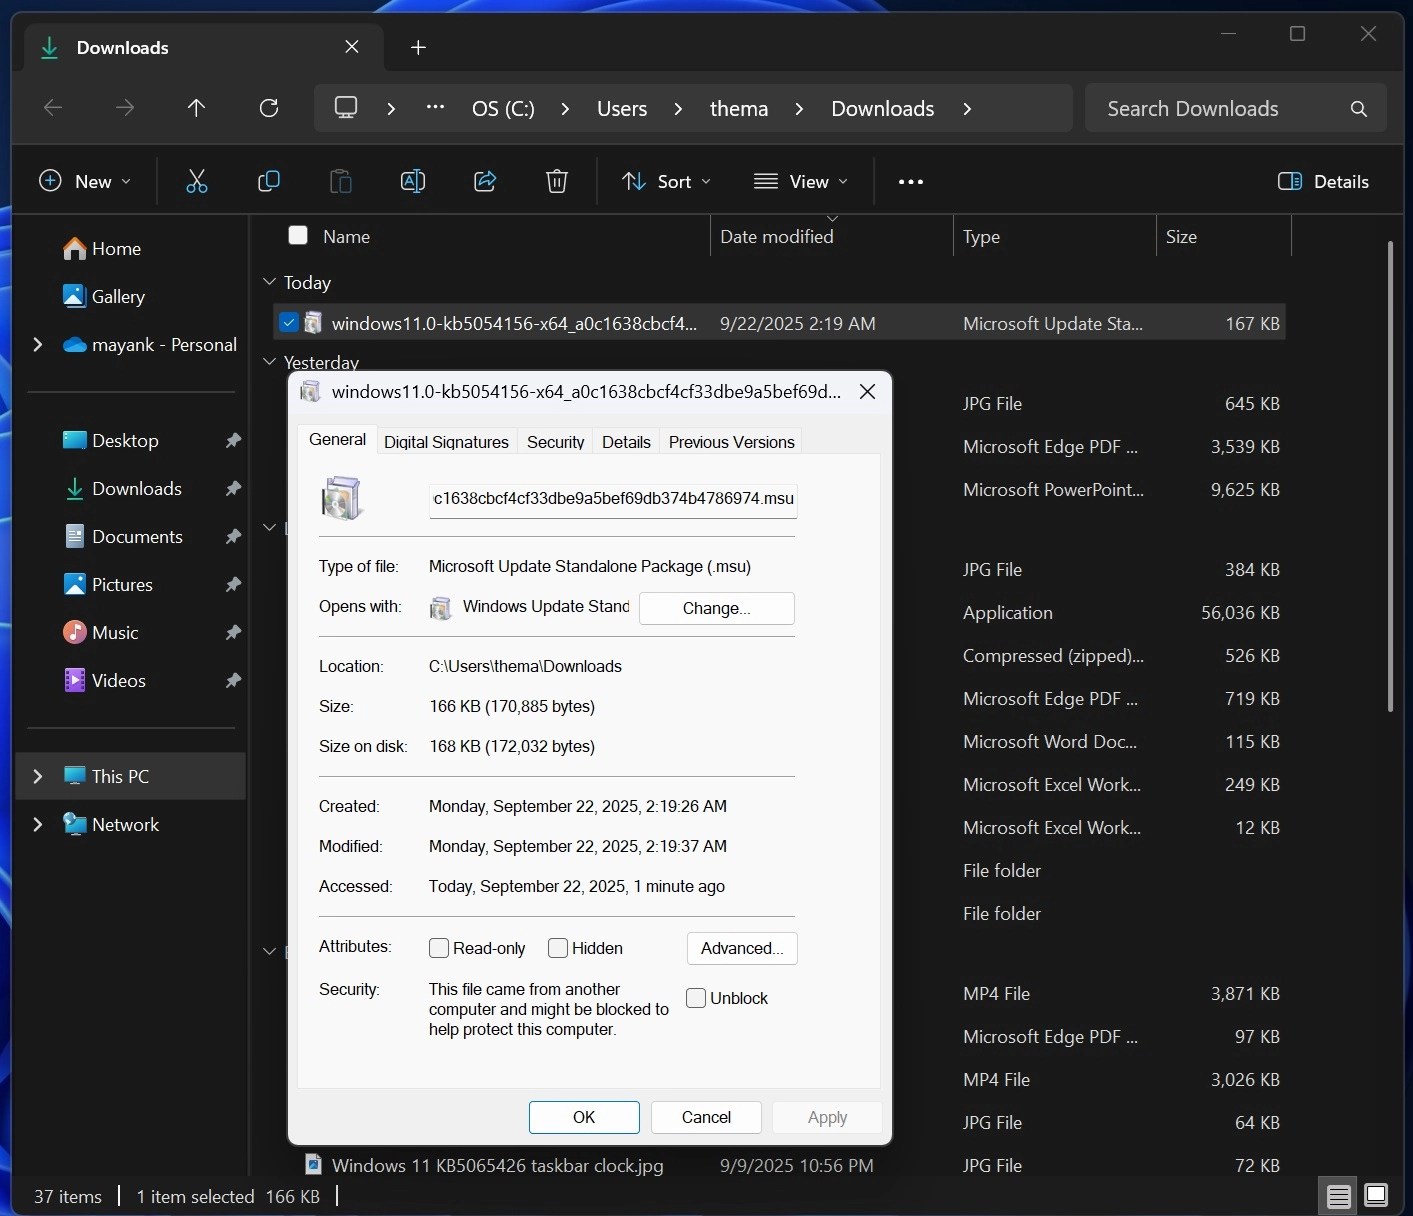Open the Previous Versions tab
Image resolution: width=1413 pixels, height=1216 pixels.
(731, 441)
